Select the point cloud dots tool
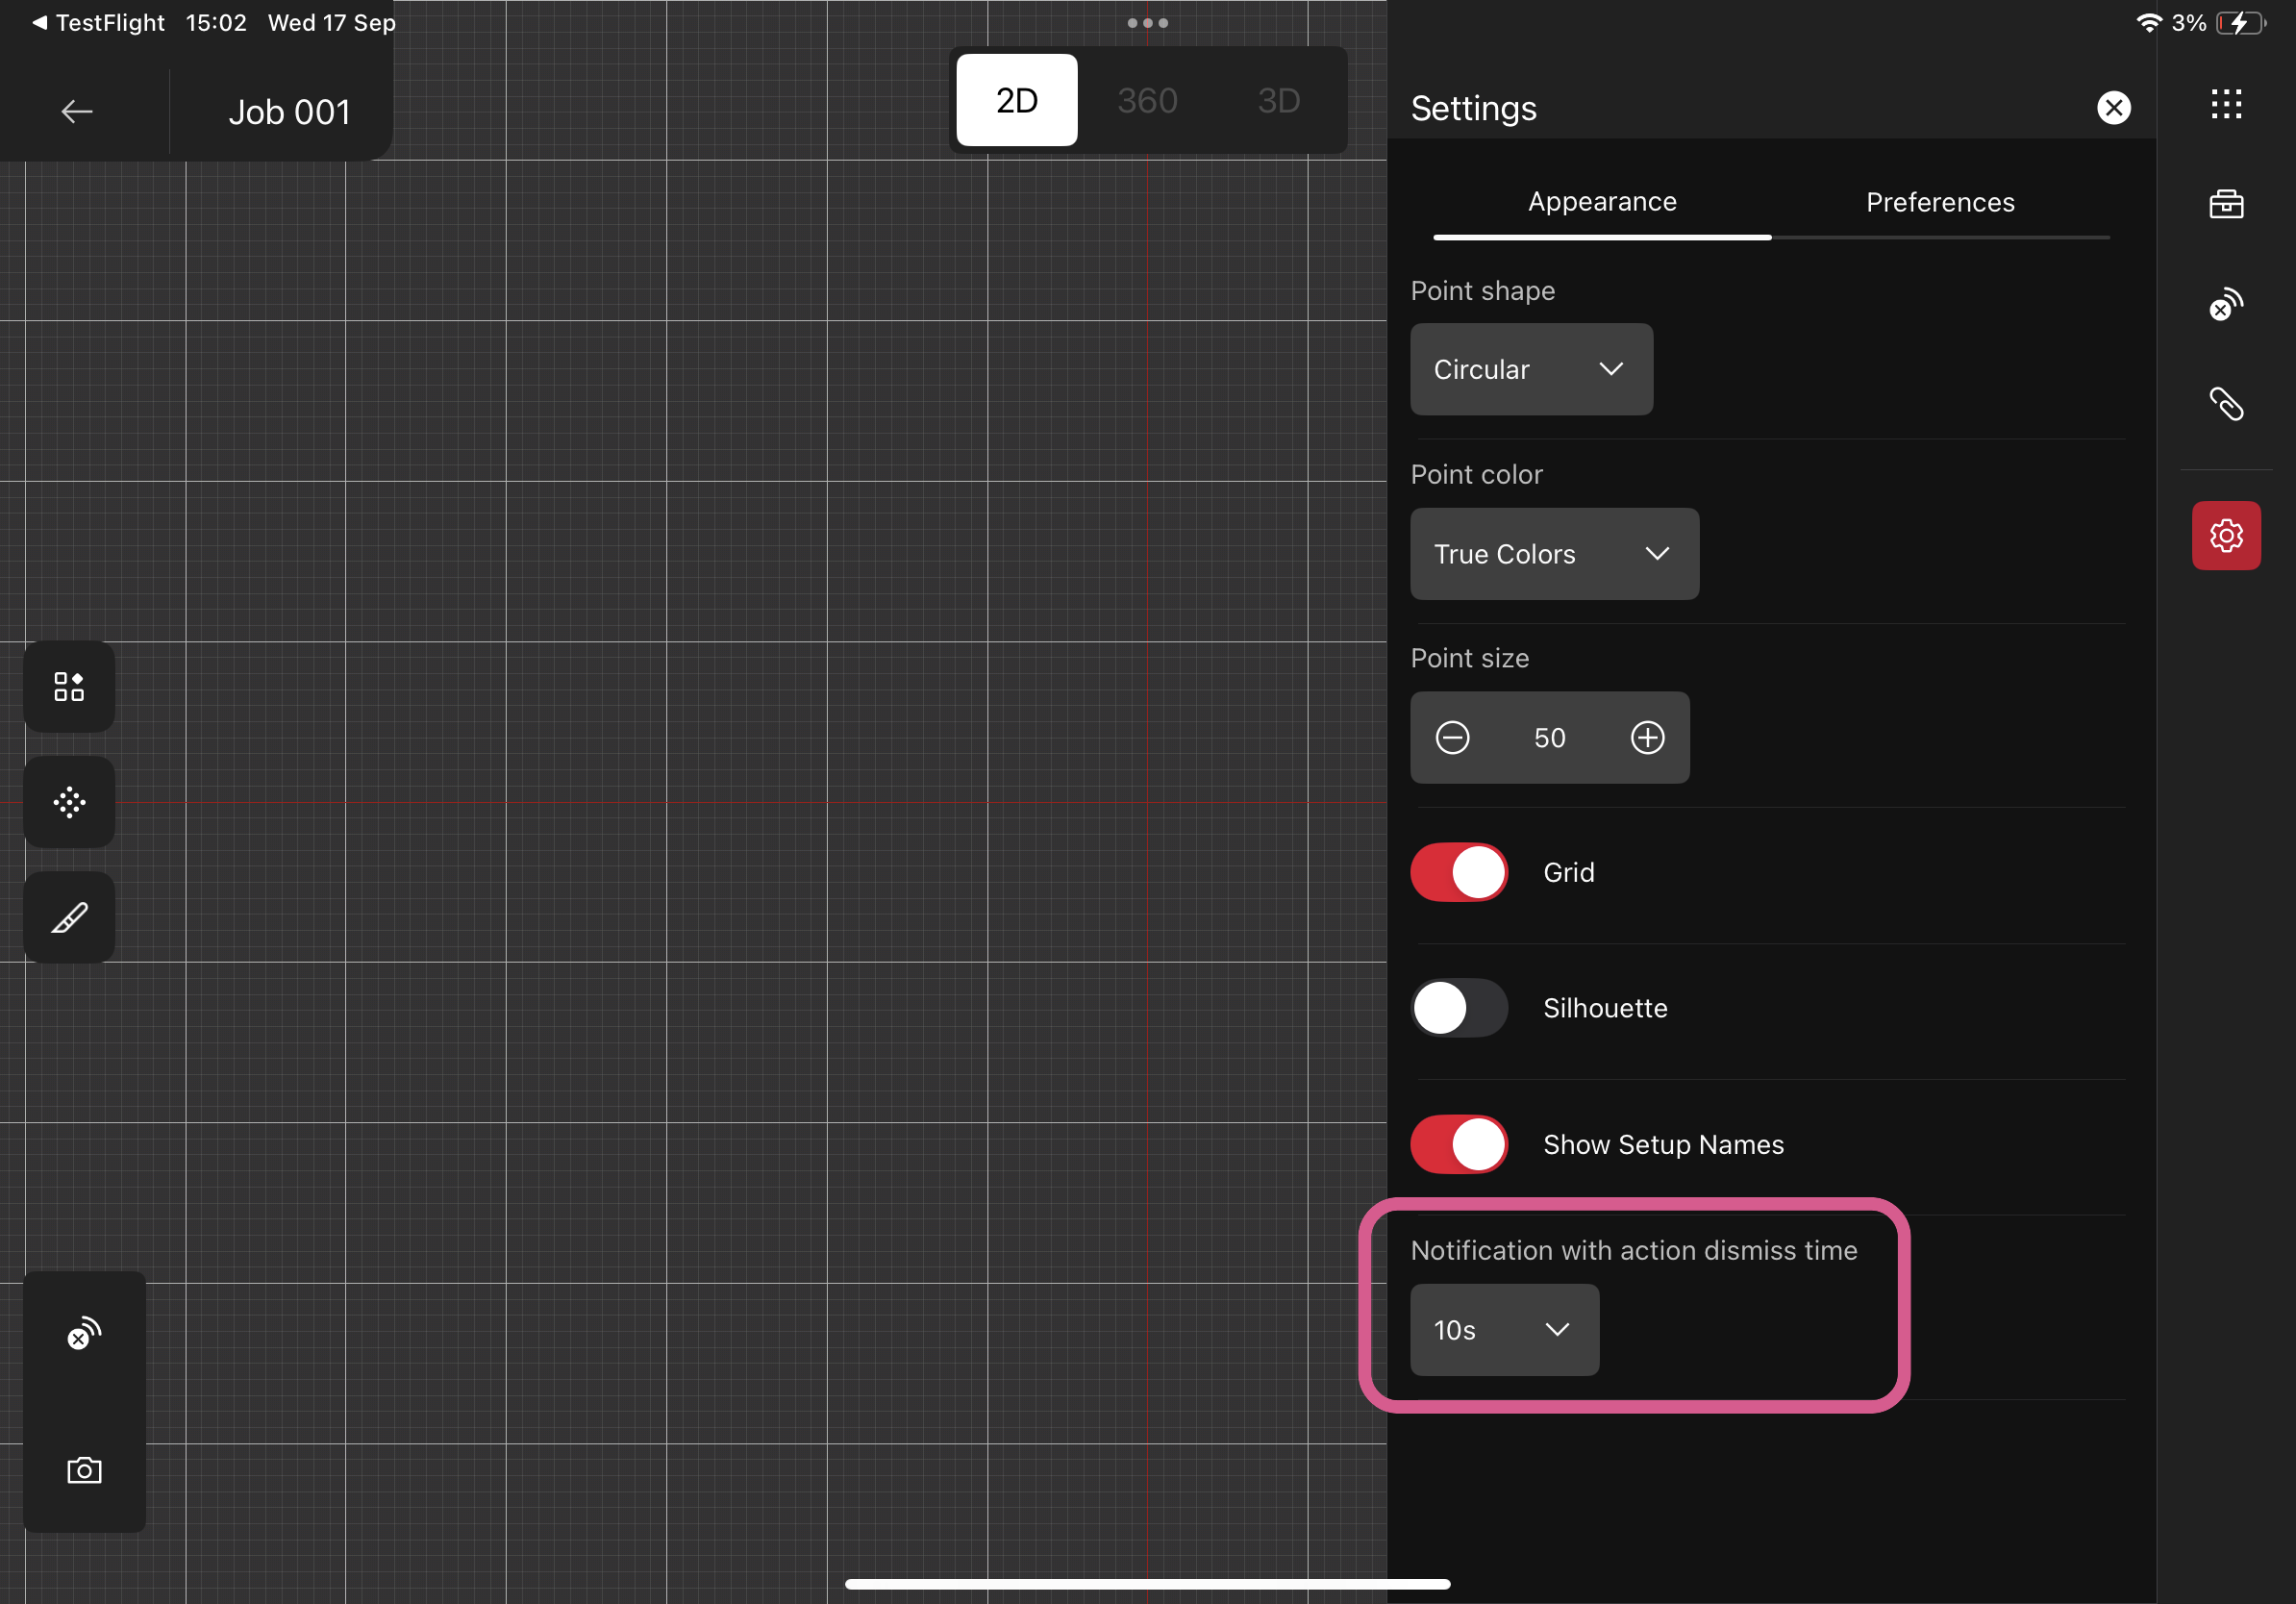 point(69,802)
